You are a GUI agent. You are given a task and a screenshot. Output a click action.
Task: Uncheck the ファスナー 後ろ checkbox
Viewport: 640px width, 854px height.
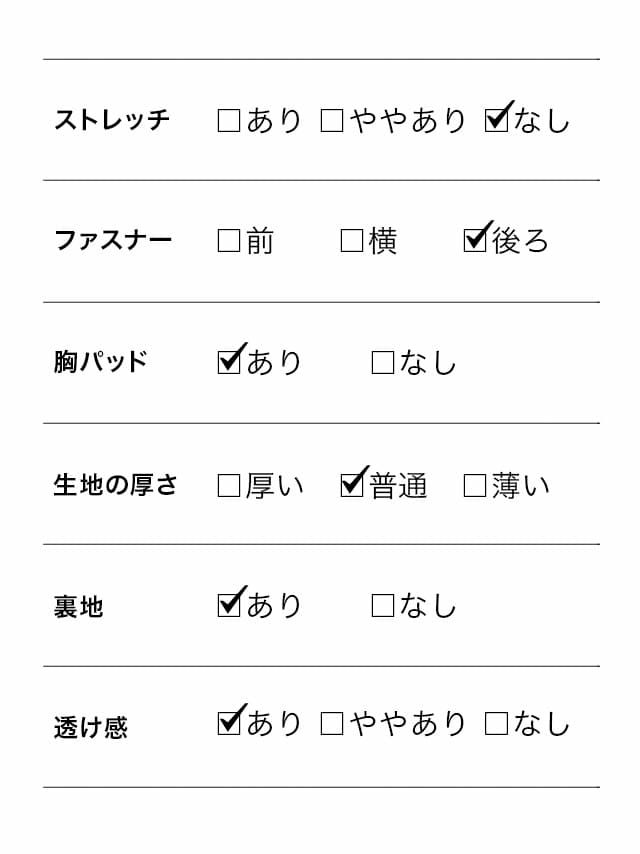pos(476,240)
